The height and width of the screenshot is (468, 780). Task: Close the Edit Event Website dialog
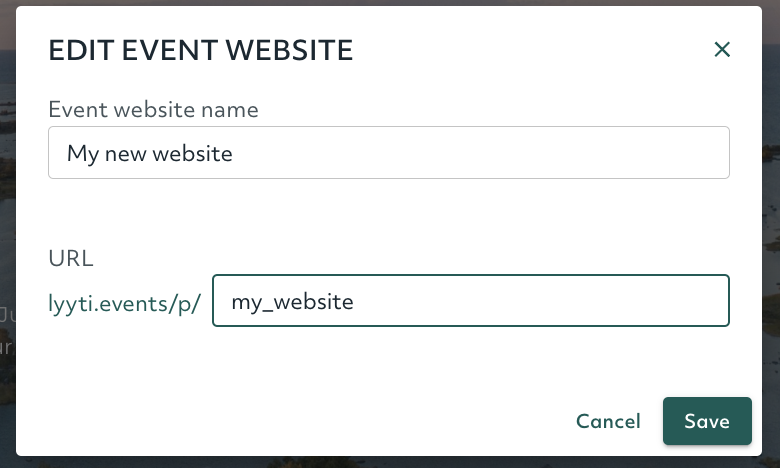coord(722,49)
